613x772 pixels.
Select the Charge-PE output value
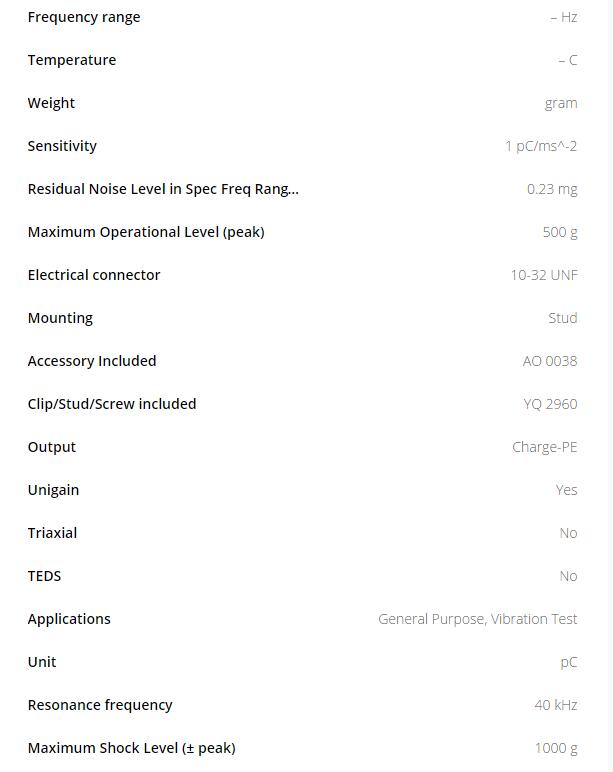tap(545, 447)
